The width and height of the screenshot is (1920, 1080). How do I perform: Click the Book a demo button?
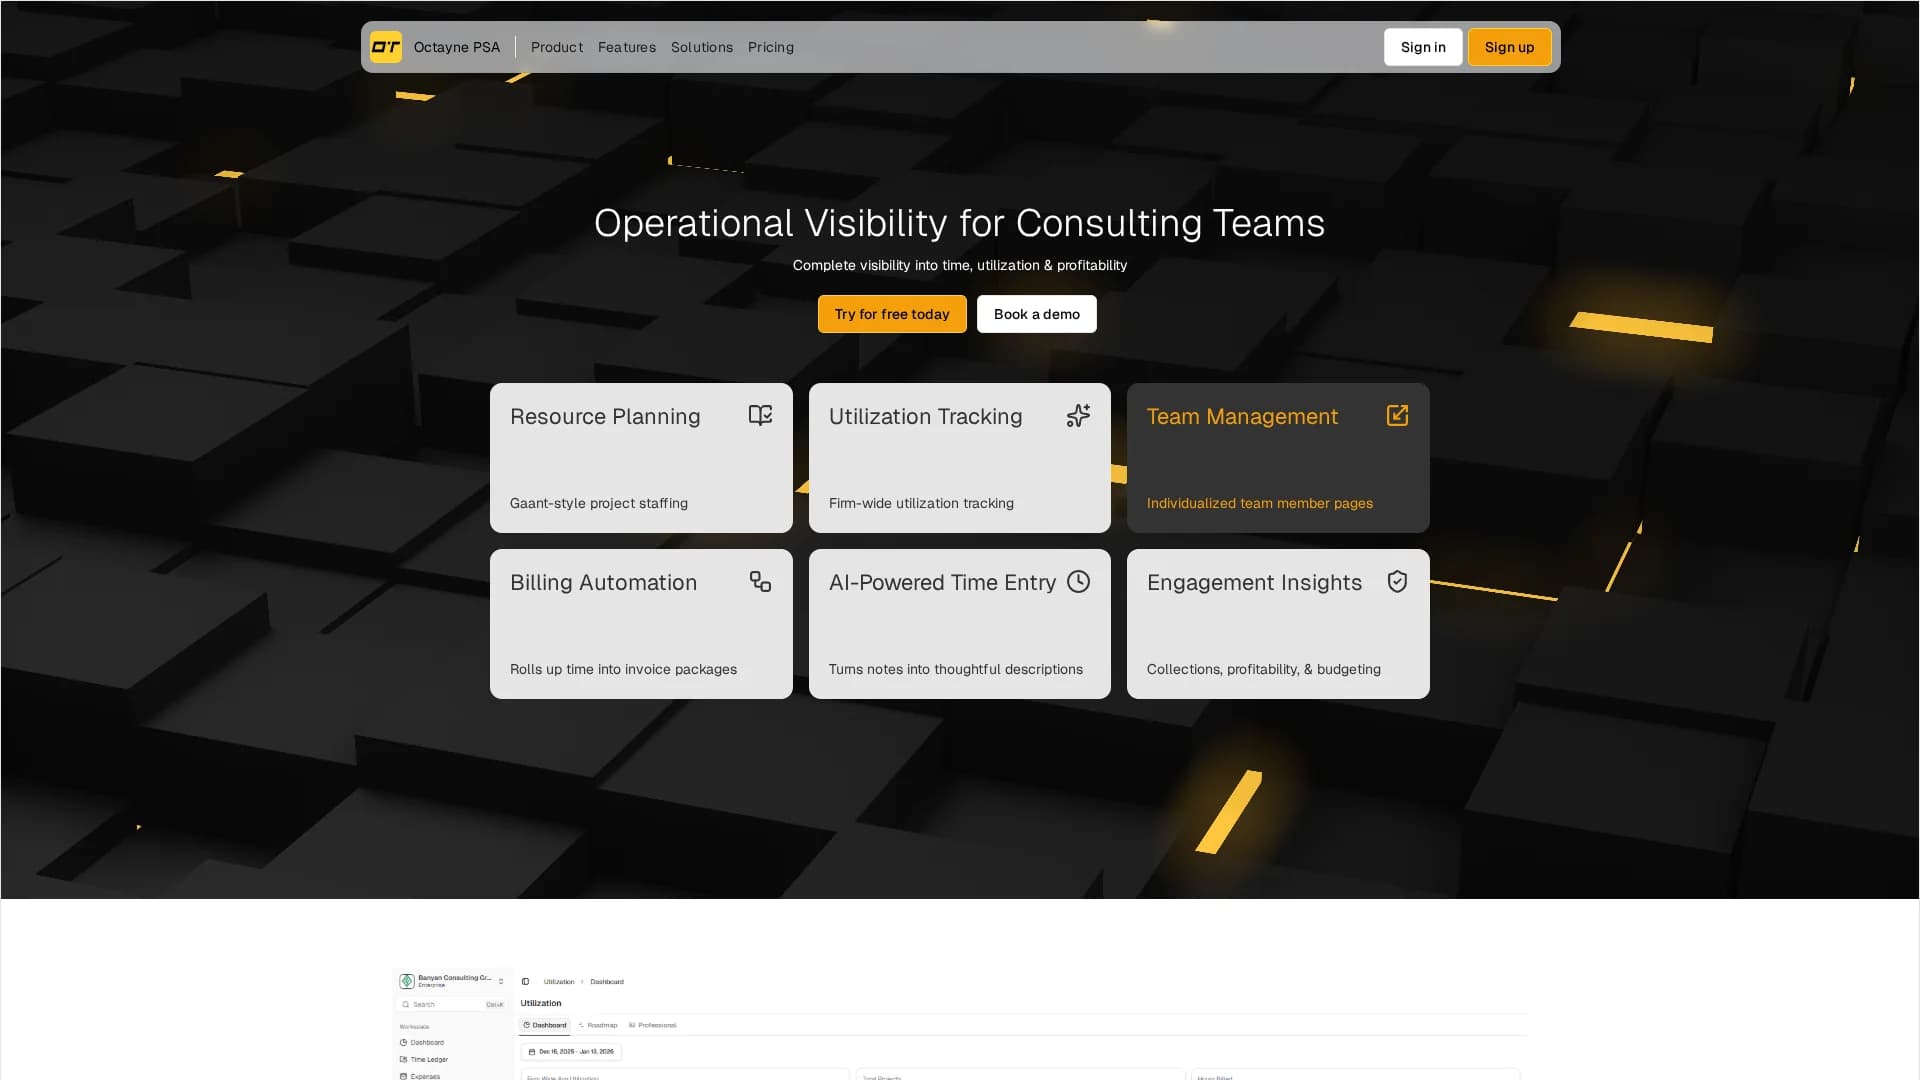[1036, 314]
